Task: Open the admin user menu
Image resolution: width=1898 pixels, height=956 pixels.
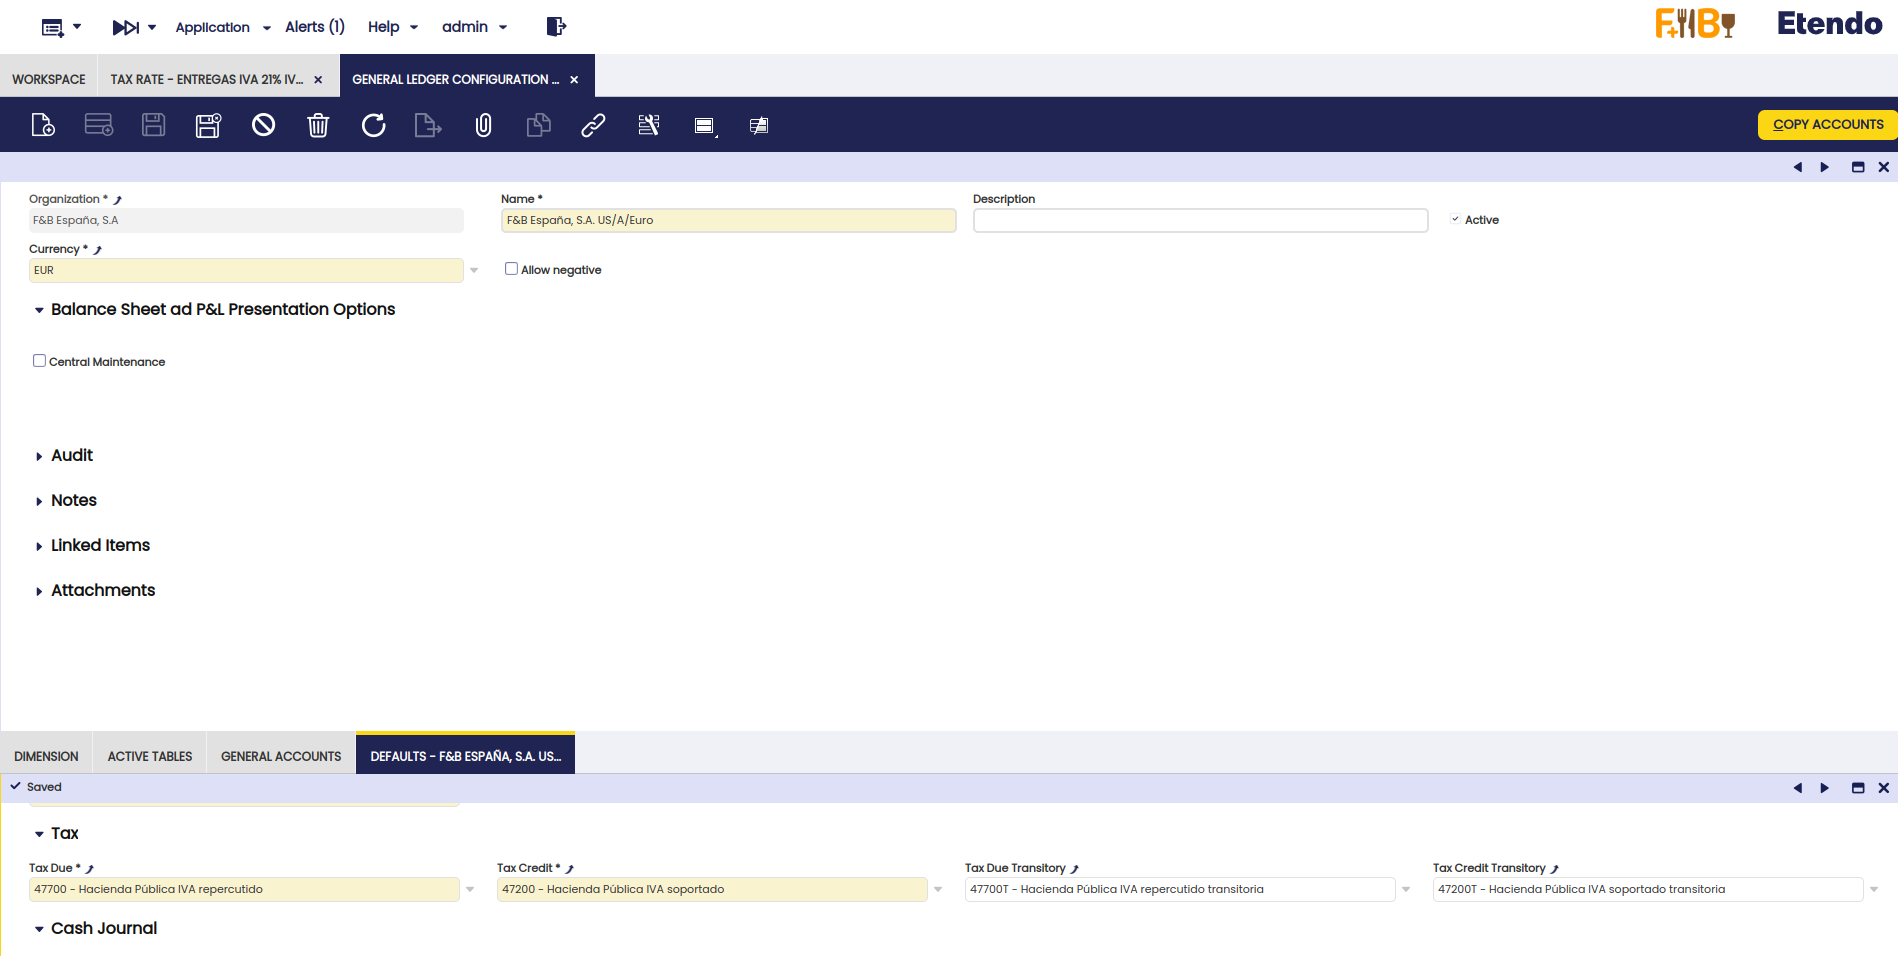Action: (x=475, y=27)
